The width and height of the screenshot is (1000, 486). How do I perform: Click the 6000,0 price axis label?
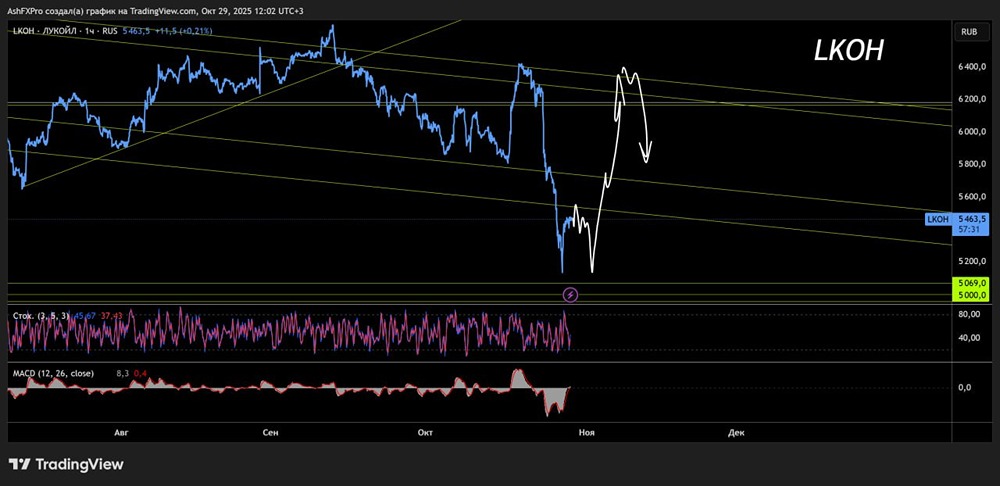[970, 131]
